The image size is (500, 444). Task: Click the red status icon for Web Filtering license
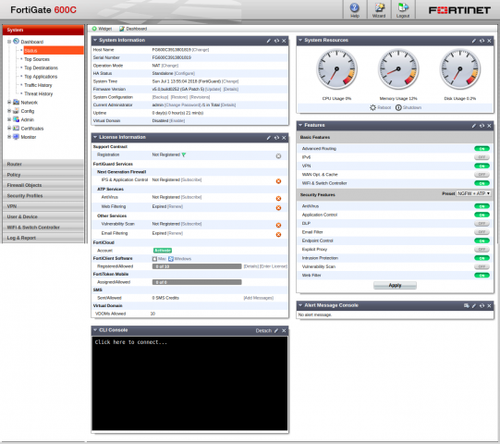pos(278,208)
